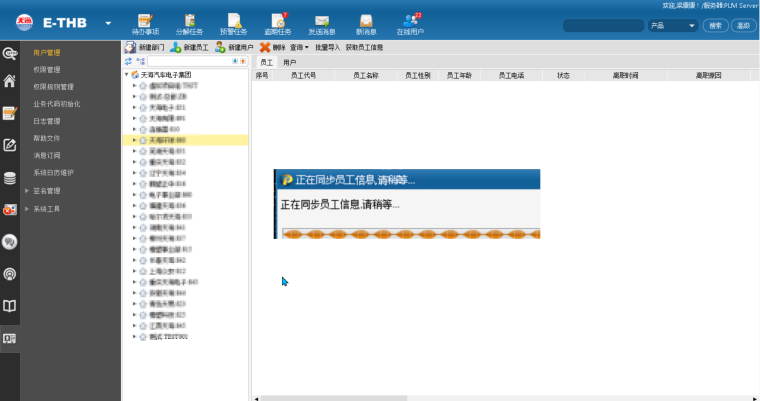Open the 查询 dropdown menu
Screen dimensions: 760x401
tap(299, 47)
